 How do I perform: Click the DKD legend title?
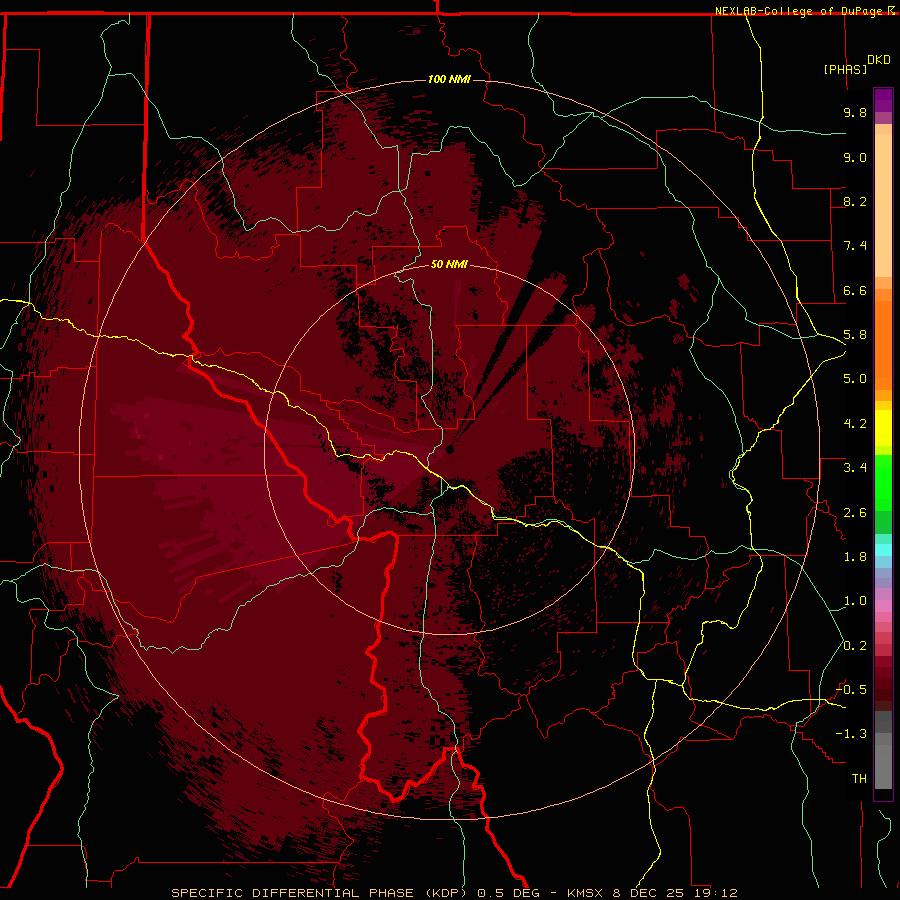click(879, 60)
